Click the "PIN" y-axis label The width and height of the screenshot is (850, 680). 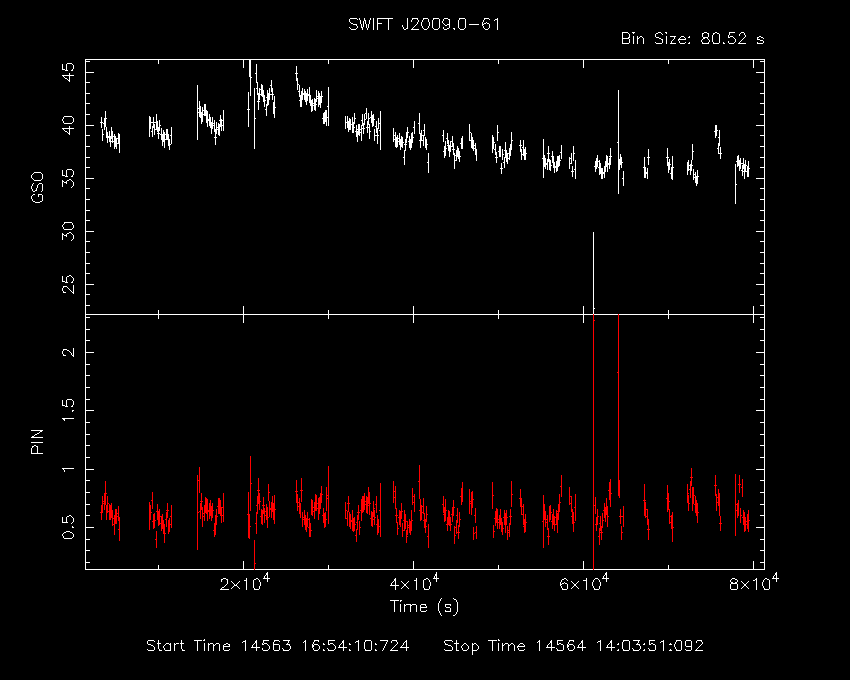(37, 441)
